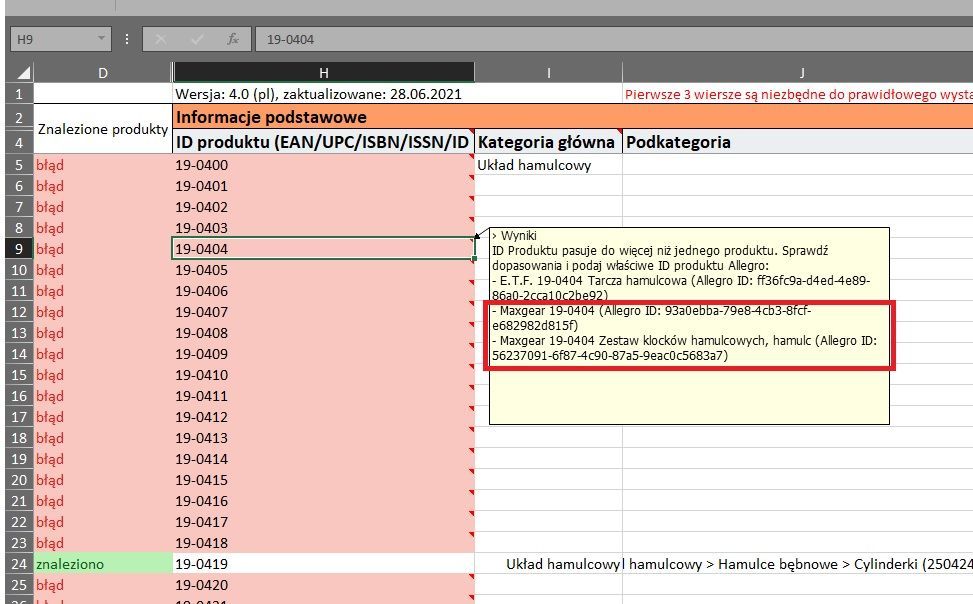Select the row 24 header

click(x=17, y=564)
